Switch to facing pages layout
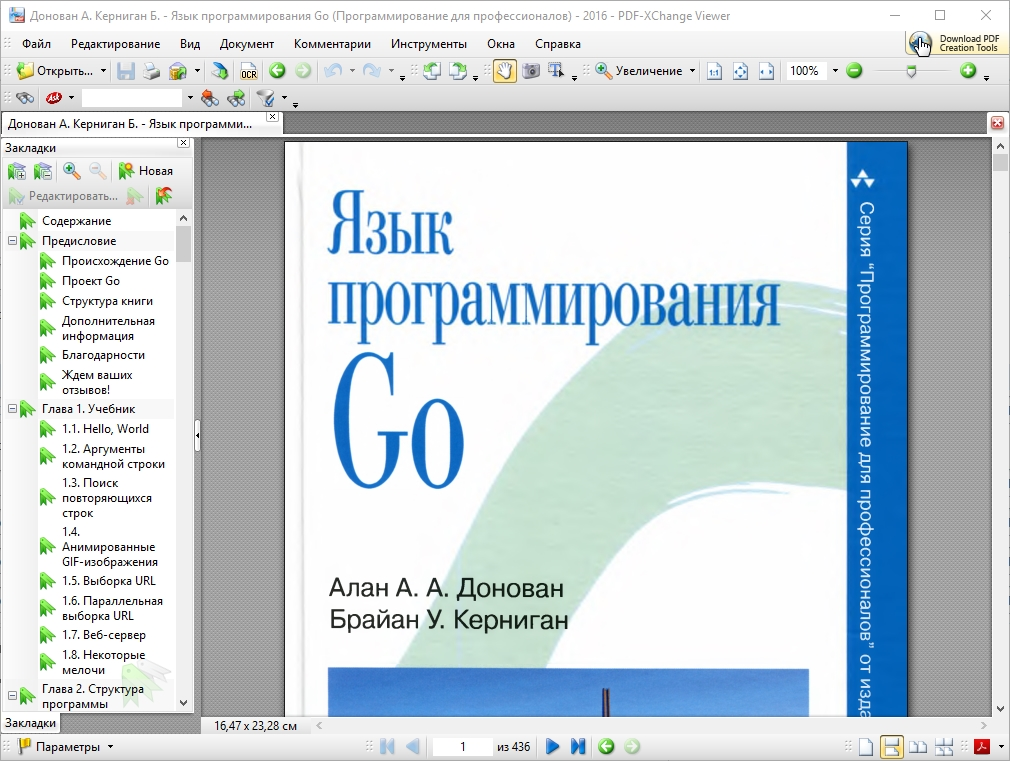The width and height of the screenshot is (1010, 761). click(x=917, y=747)
